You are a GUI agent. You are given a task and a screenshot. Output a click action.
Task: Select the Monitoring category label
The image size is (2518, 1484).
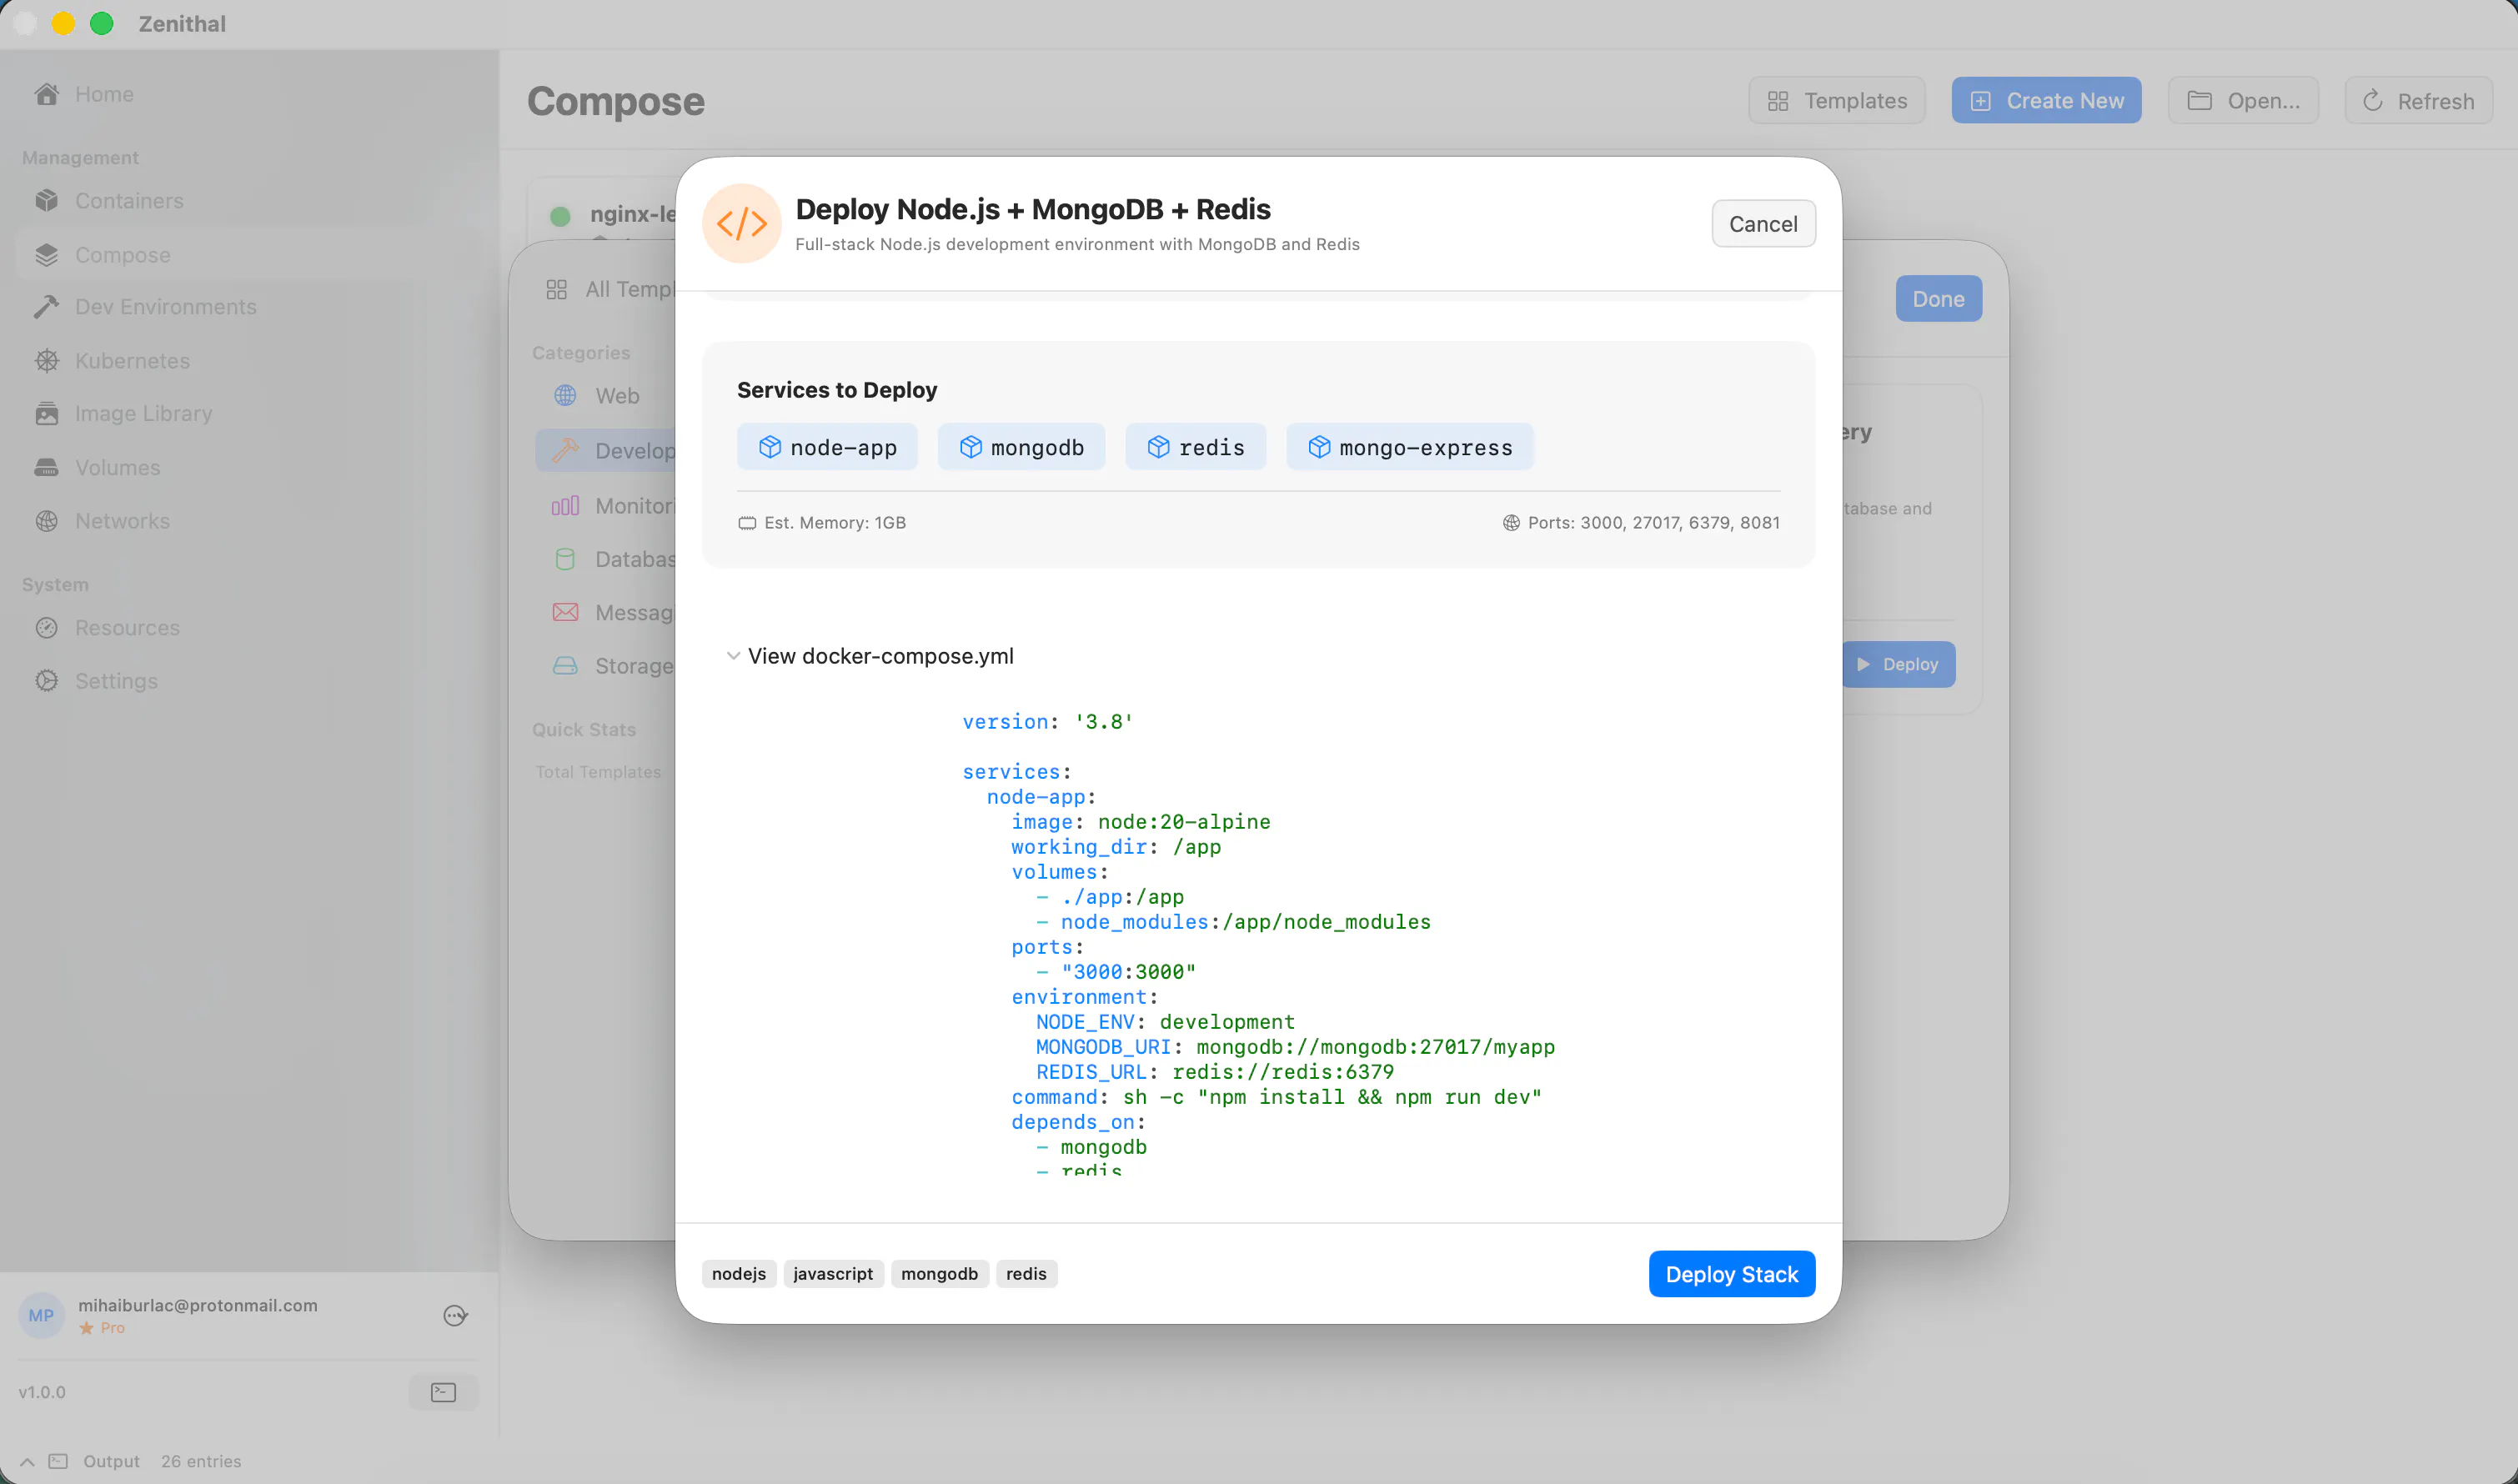pyautogui.click(x=635, y=506)
